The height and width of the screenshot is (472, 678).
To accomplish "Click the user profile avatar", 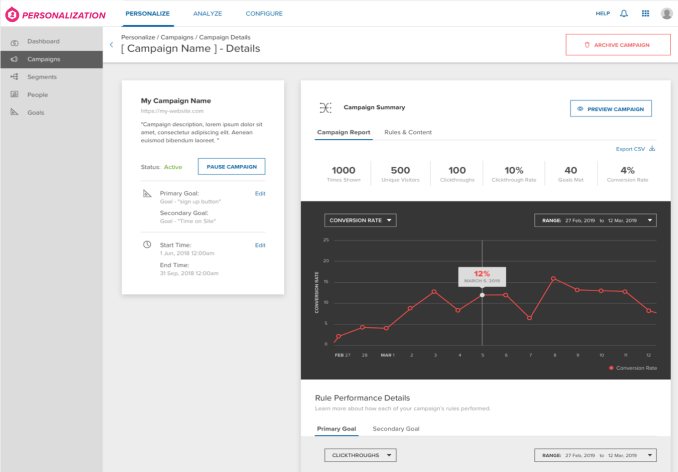I will (666, 14).
